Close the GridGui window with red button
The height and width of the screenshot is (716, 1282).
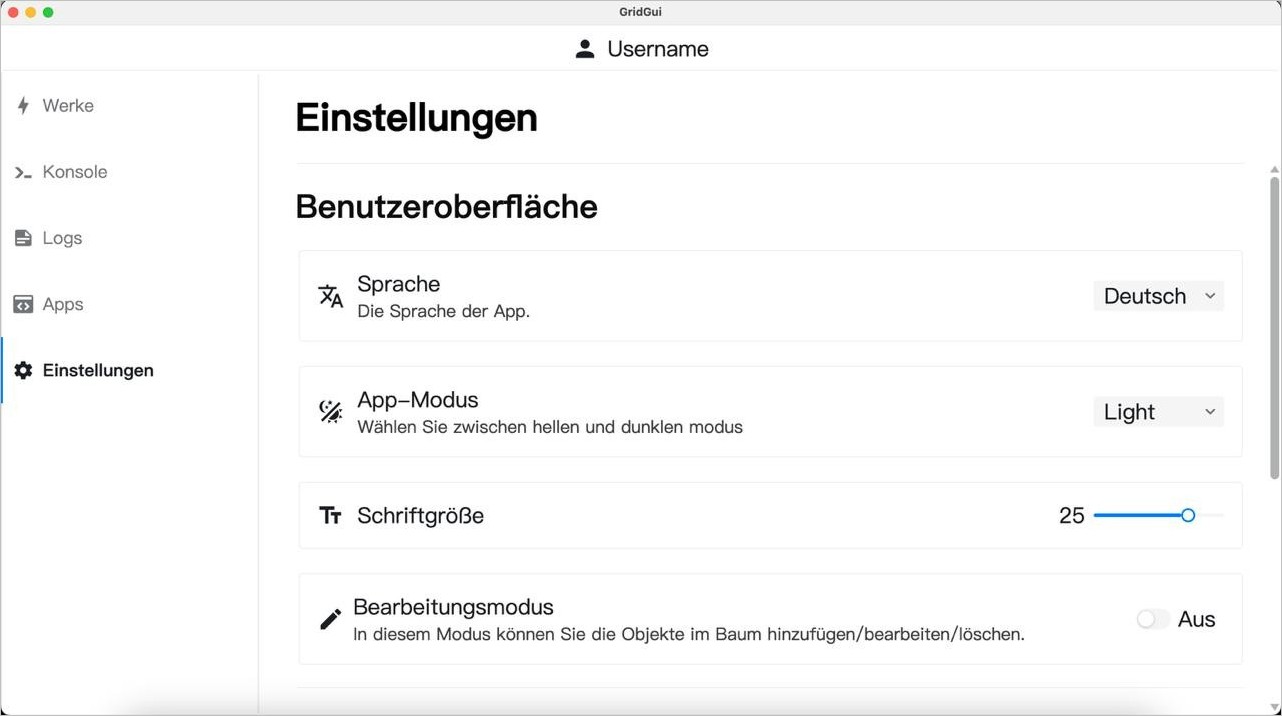[13, 12]
